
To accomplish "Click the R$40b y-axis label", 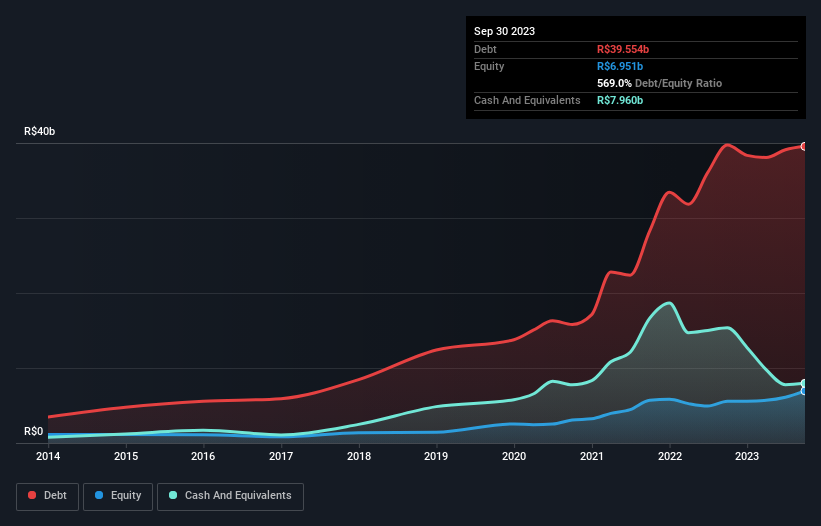I will [x=39, y=131].
